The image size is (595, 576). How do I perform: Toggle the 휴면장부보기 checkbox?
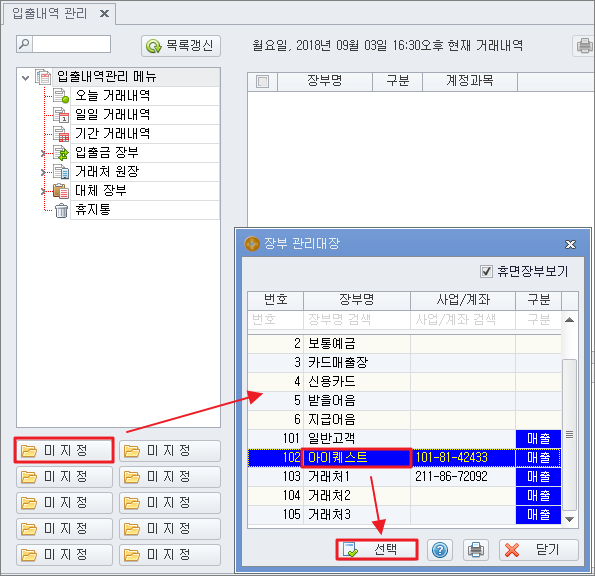pyautogui.click(x=486, y=271)
